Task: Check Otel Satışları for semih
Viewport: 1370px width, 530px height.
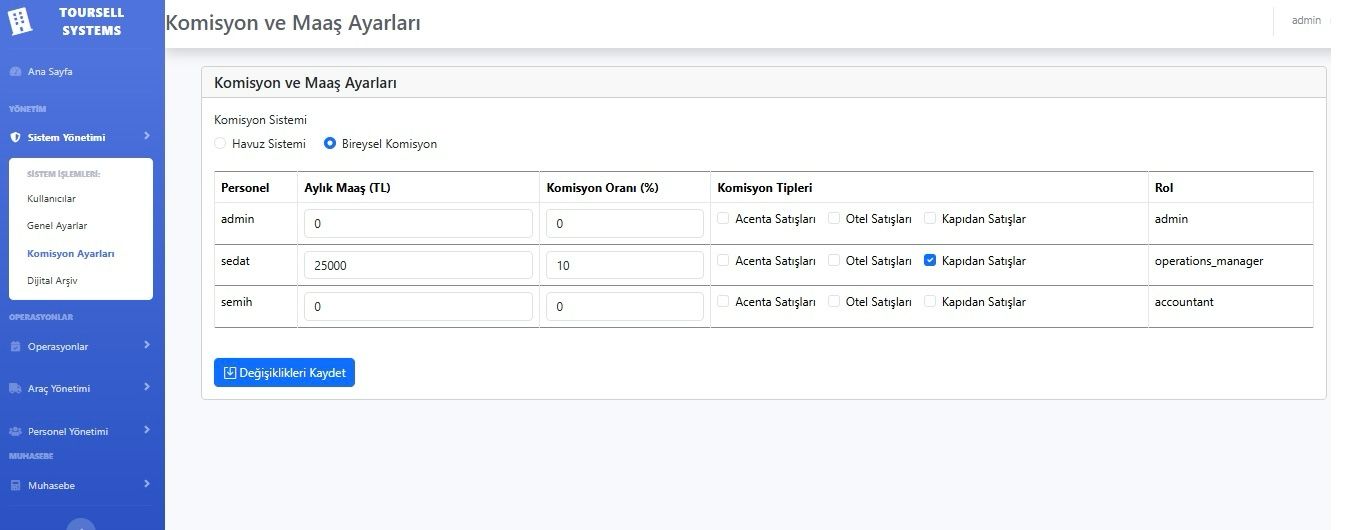Action: [834, 302]
